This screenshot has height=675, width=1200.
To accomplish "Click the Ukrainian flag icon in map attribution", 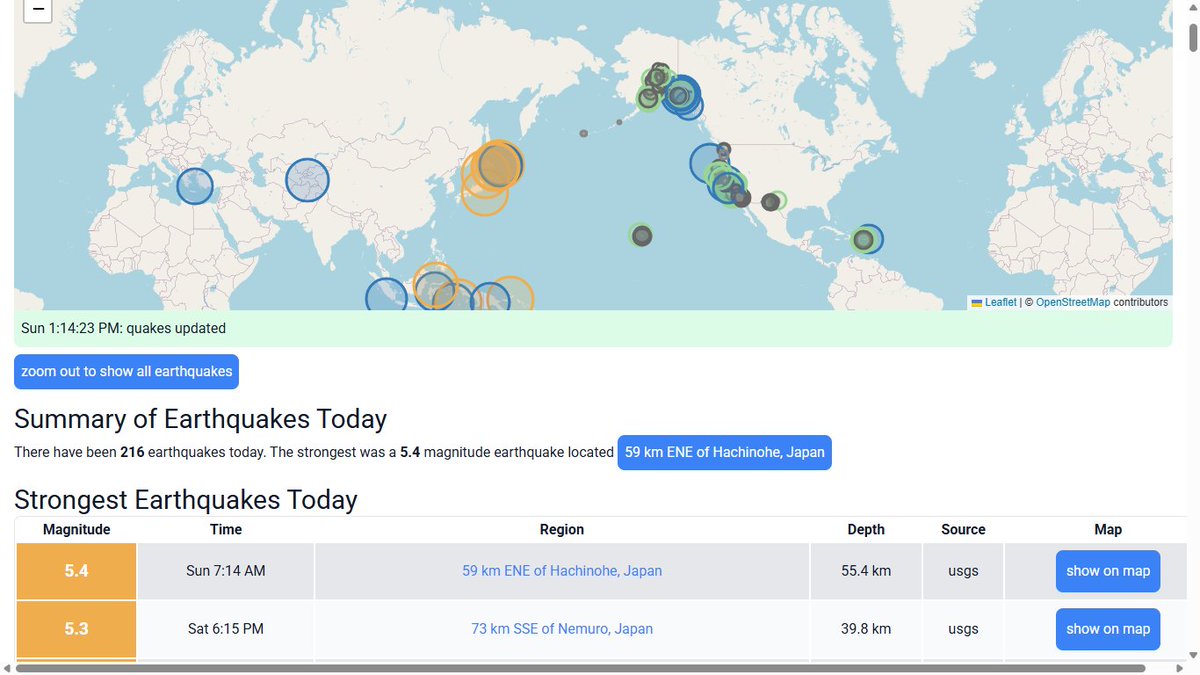I will pos(976,302).
